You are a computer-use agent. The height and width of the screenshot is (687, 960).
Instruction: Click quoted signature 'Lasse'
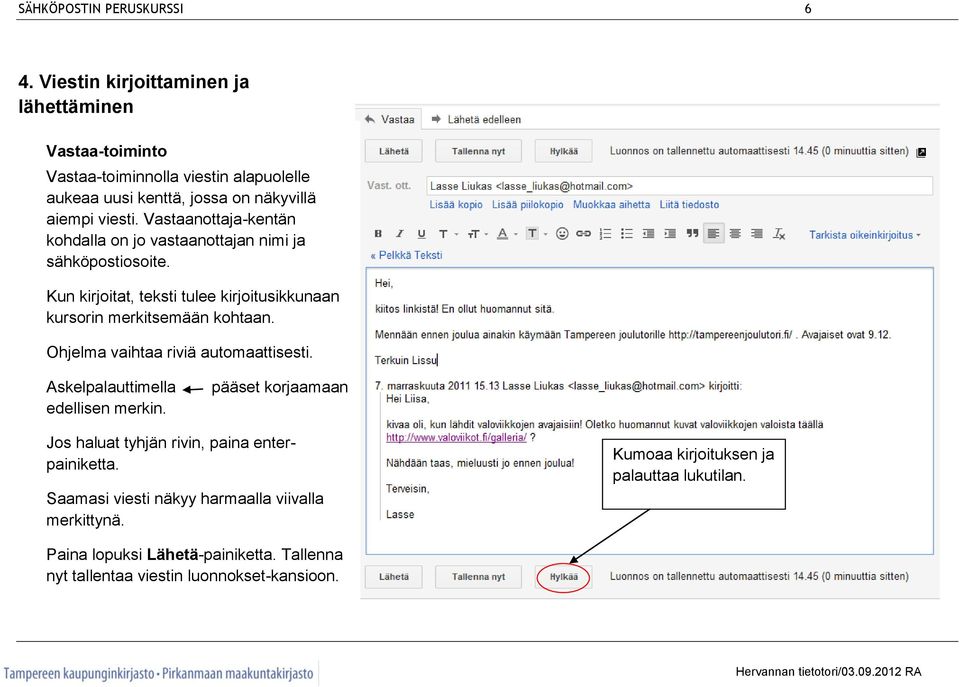pos(400,515)
